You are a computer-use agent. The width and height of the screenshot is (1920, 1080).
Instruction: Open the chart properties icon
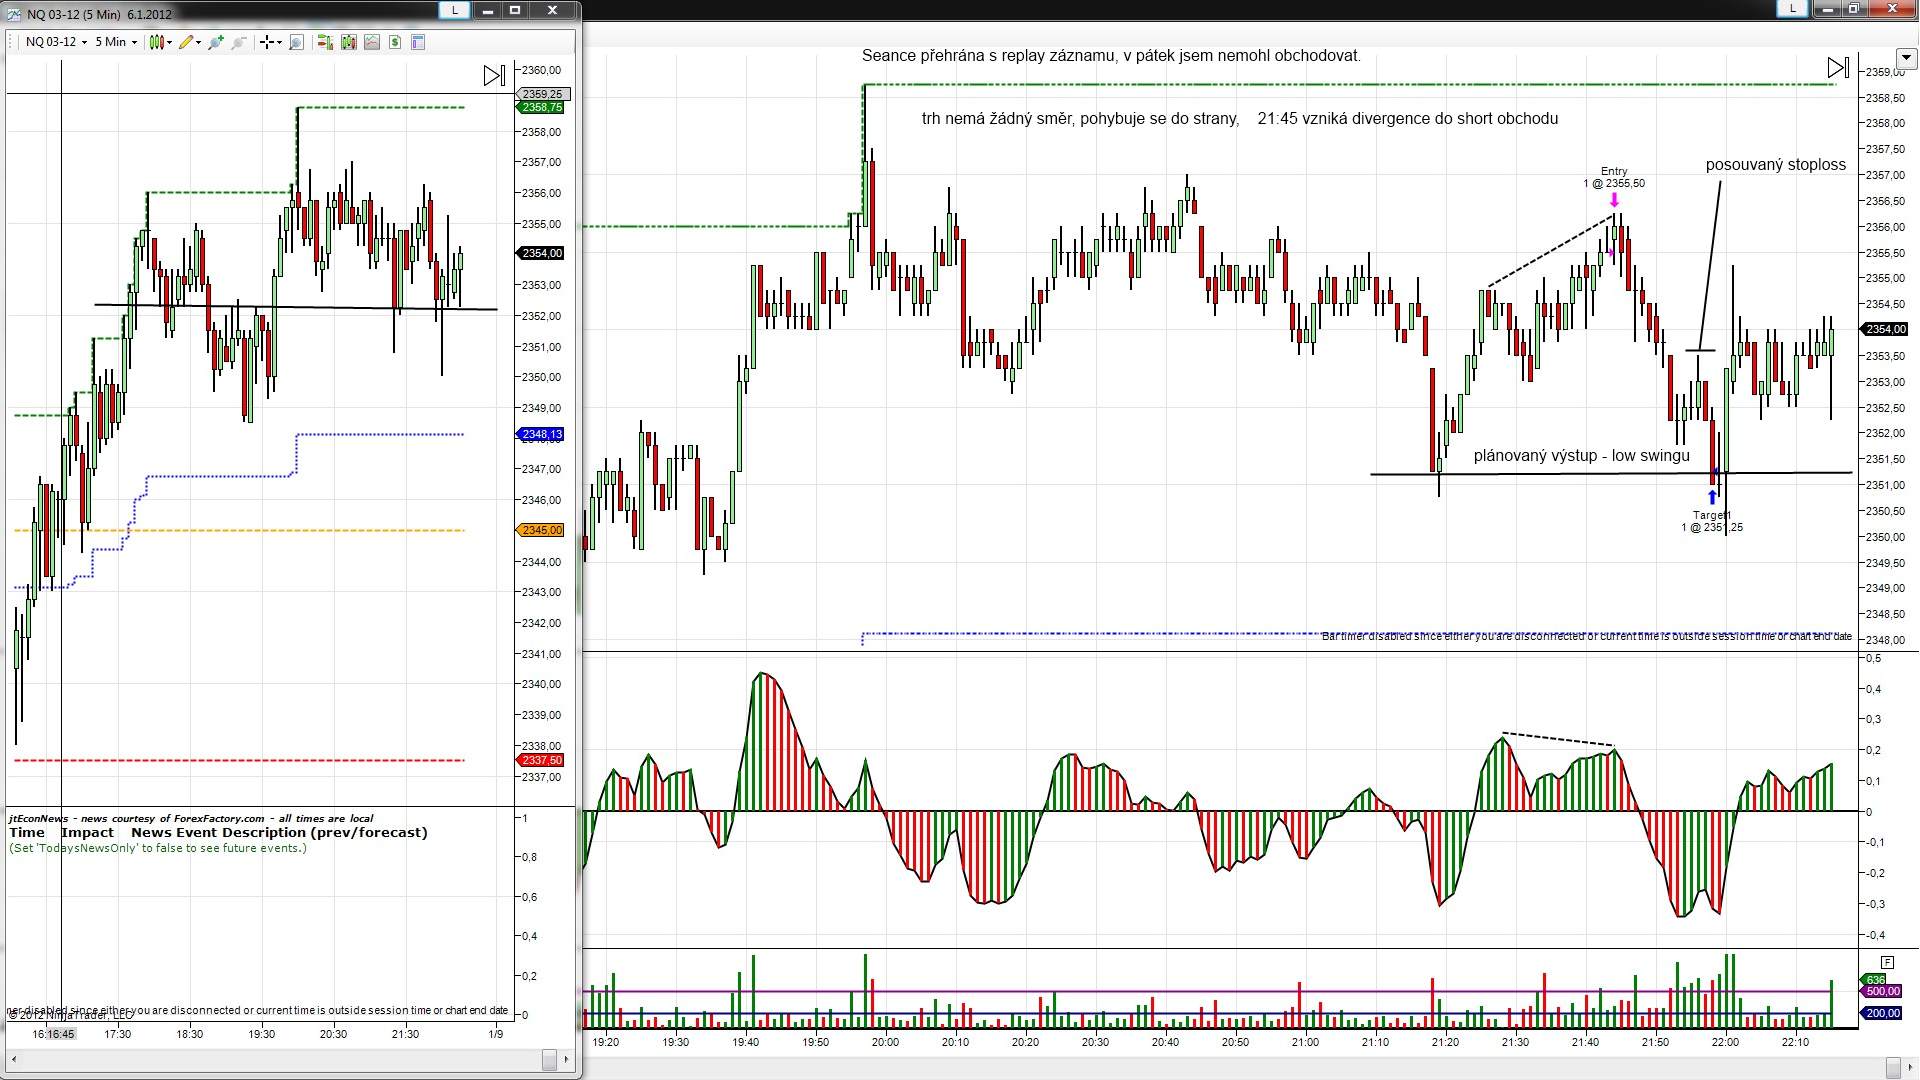click(418, 42)
